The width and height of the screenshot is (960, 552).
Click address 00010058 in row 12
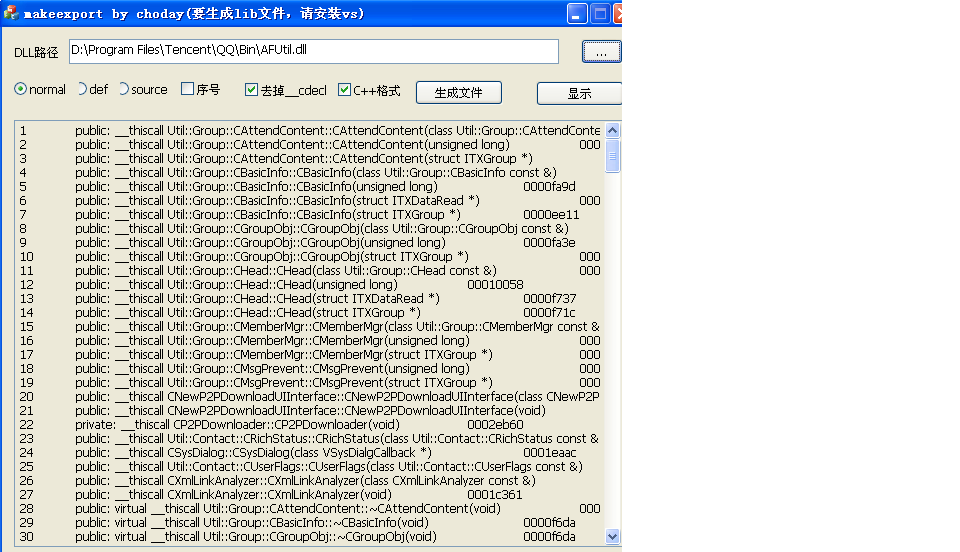[x=495, y=285]
